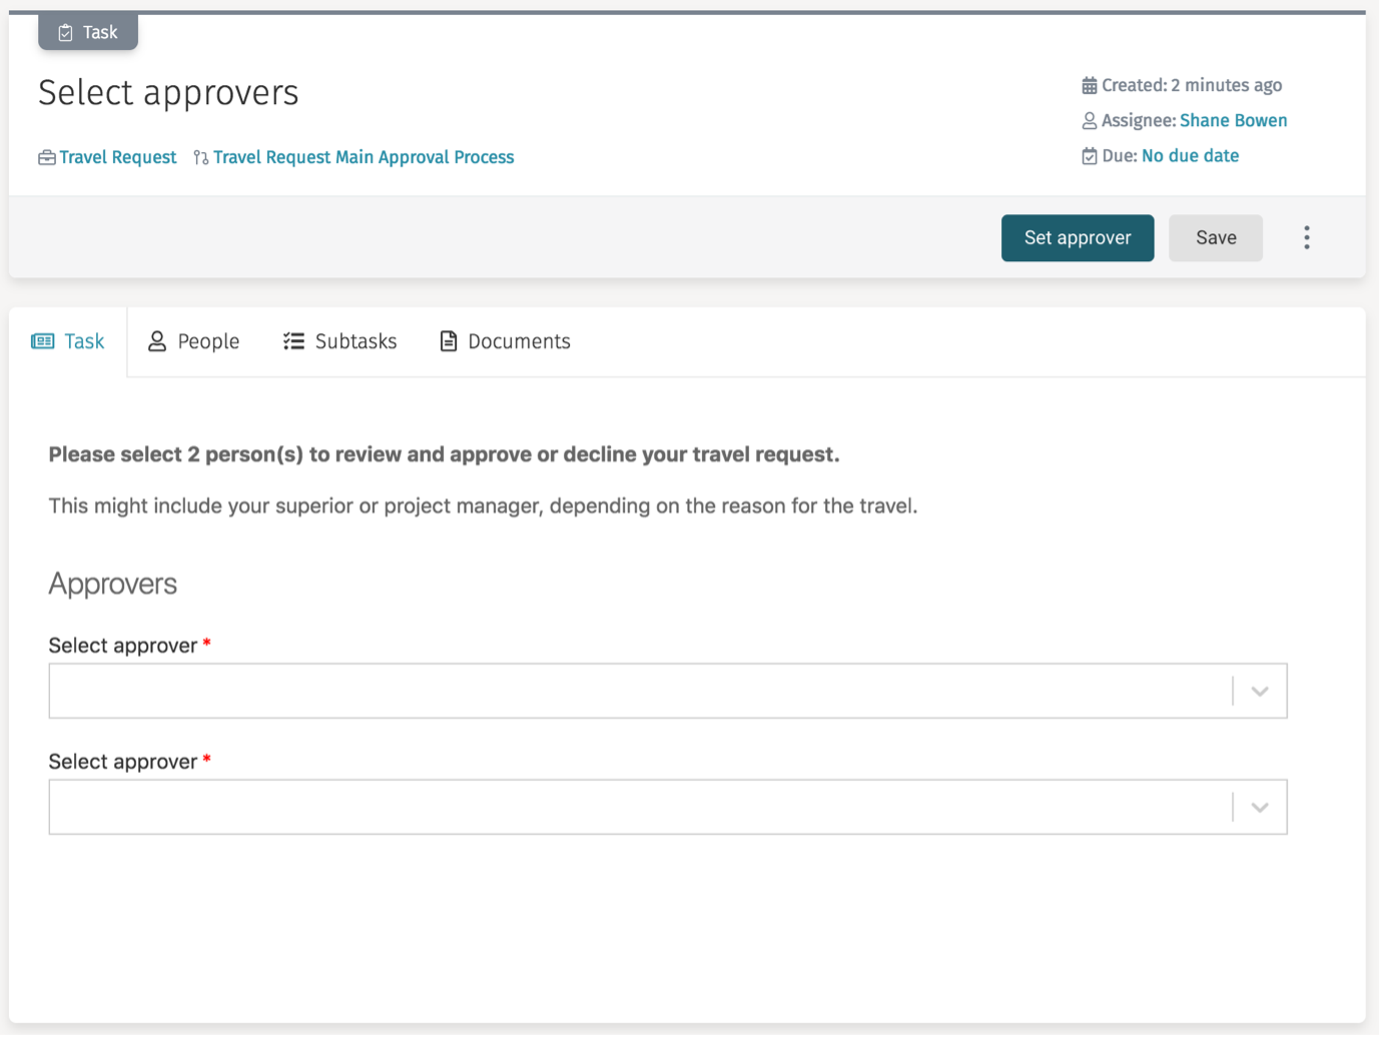1384x1038 pixels.
Task: Click the calendar icon beside Created
Action: pyautogui.click(x=1091, y=85)
